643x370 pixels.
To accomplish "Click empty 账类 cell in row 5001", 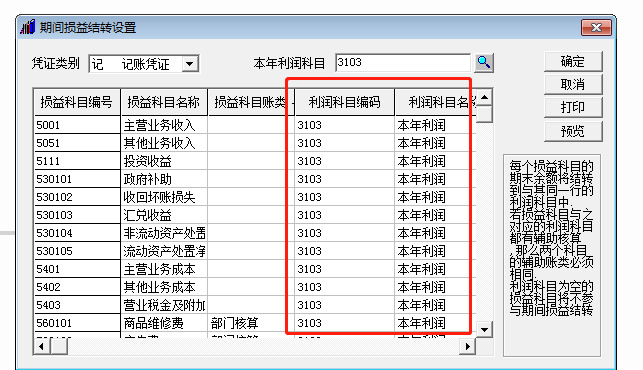I will tap(251, 125).
